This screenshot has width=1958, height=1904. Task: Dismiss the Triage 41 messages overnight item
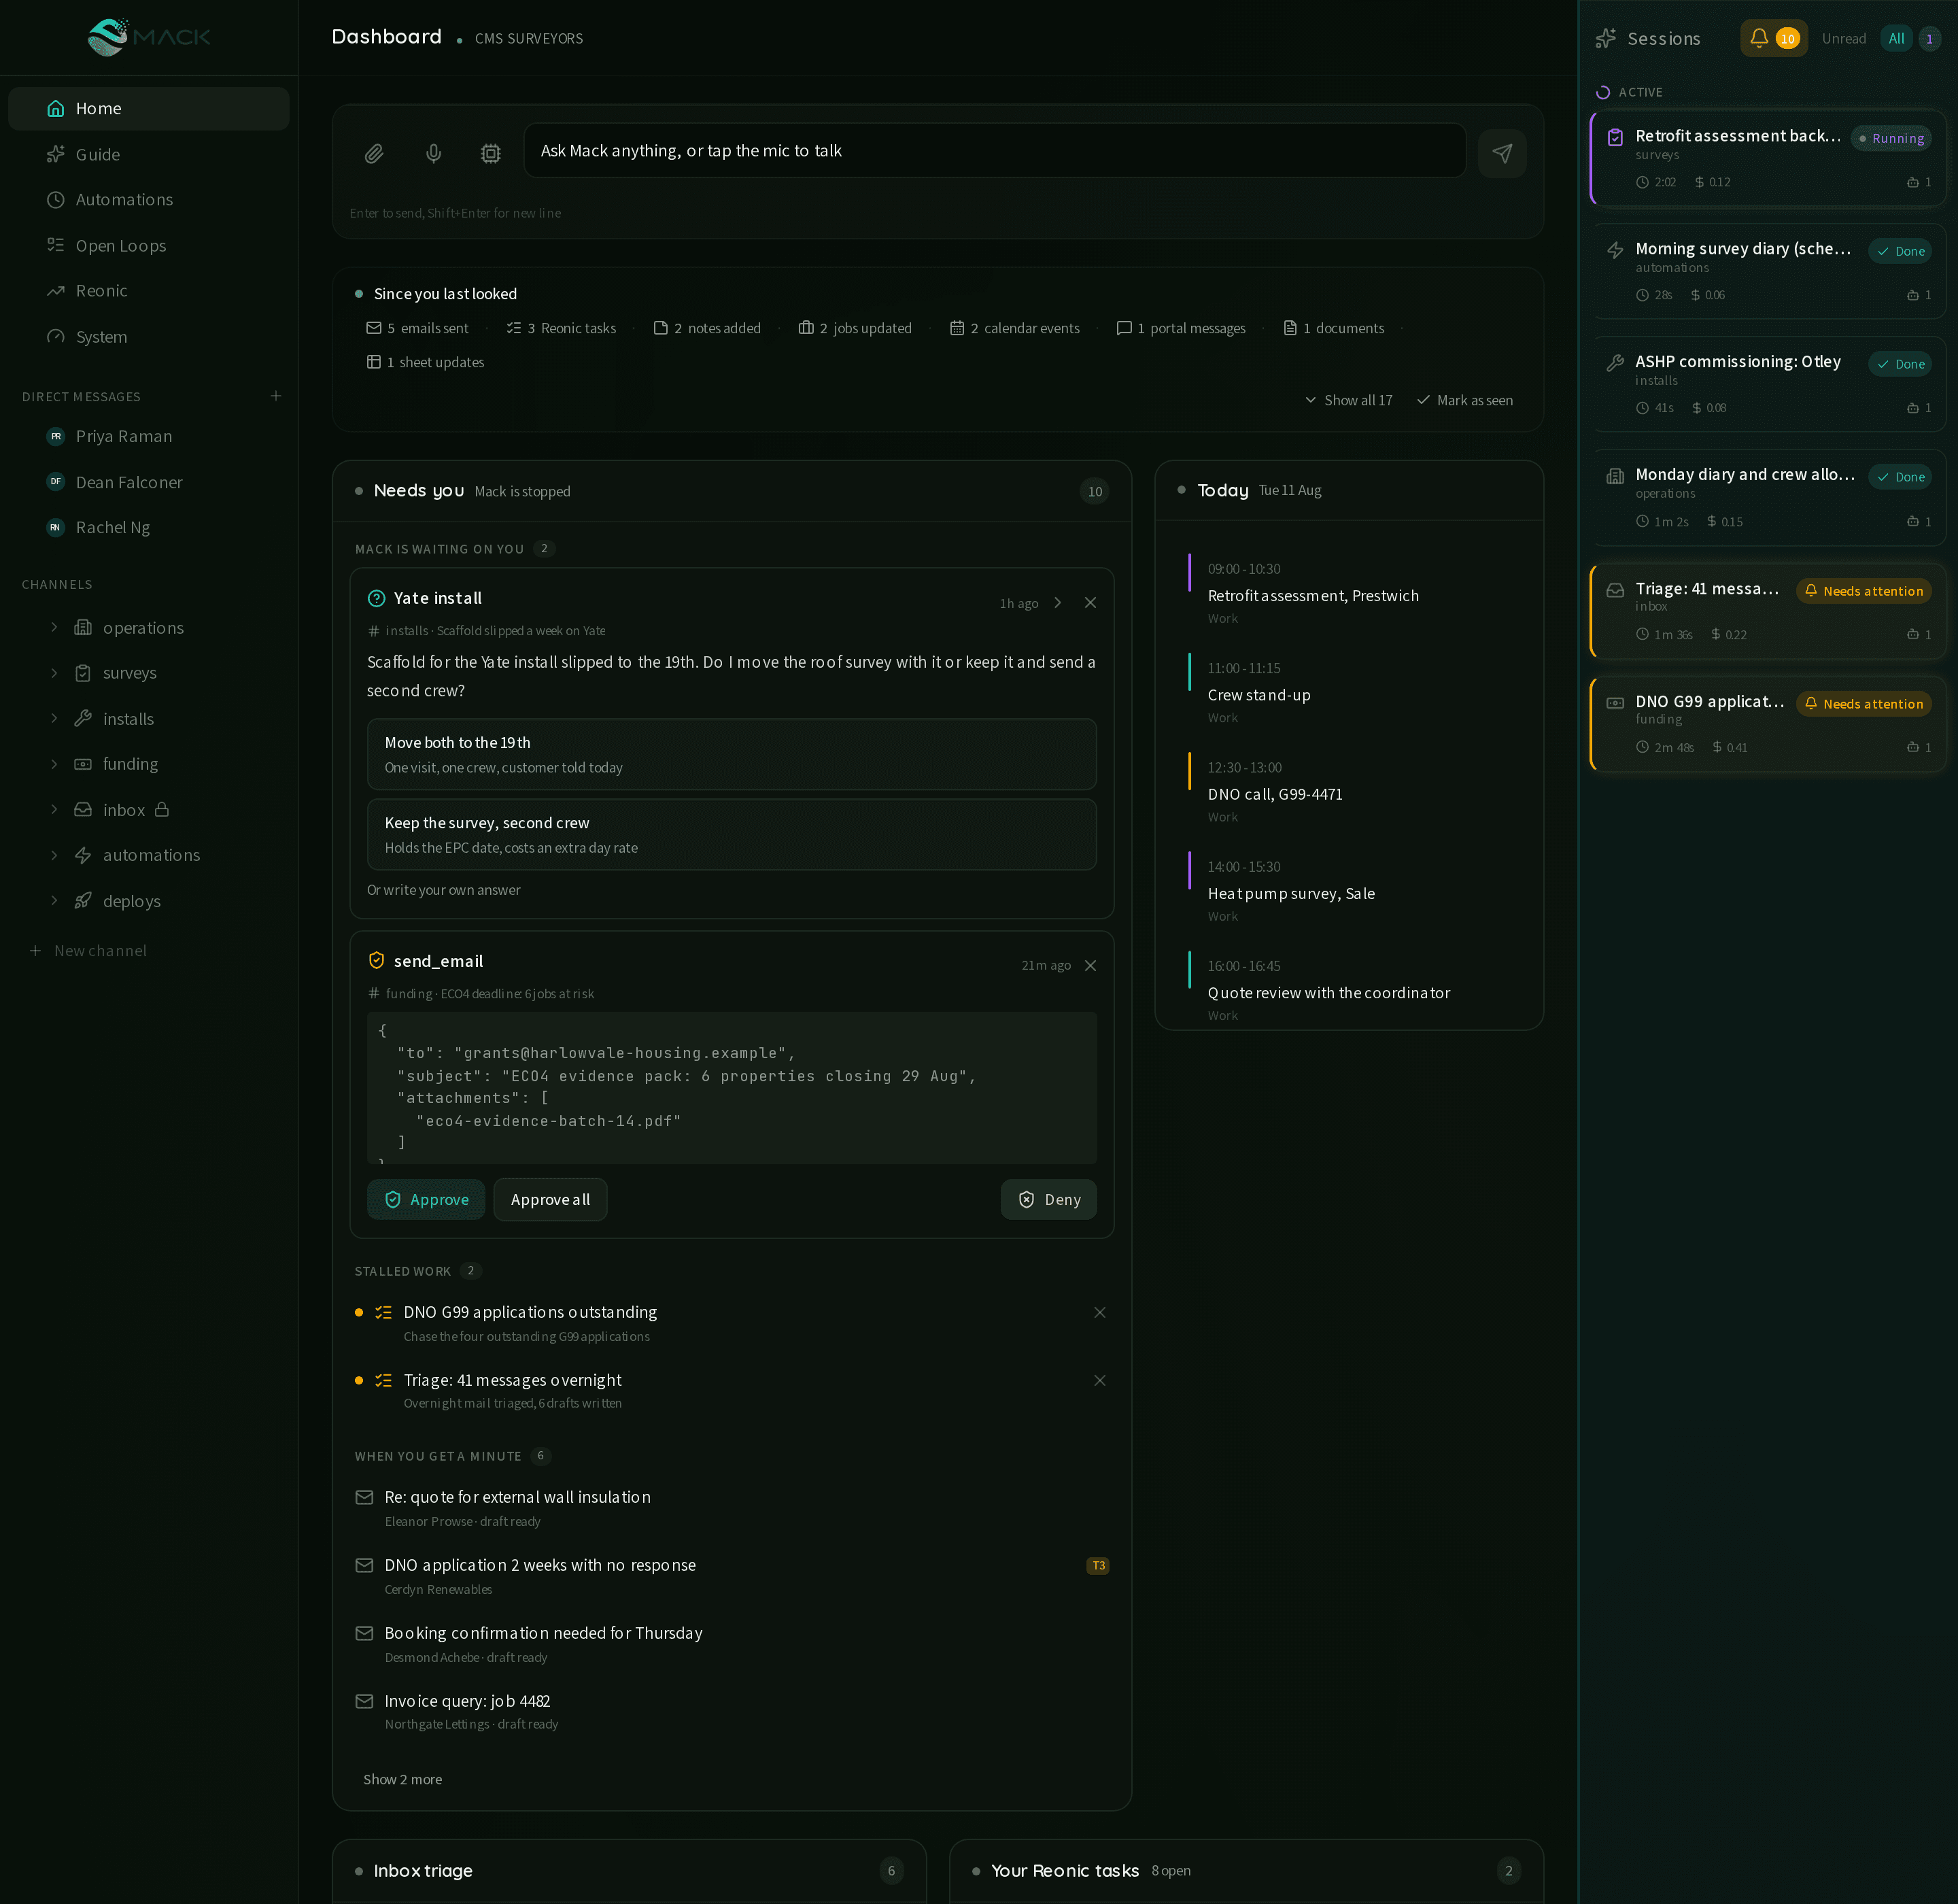pyautogui.click(x=1099, y=1381)
